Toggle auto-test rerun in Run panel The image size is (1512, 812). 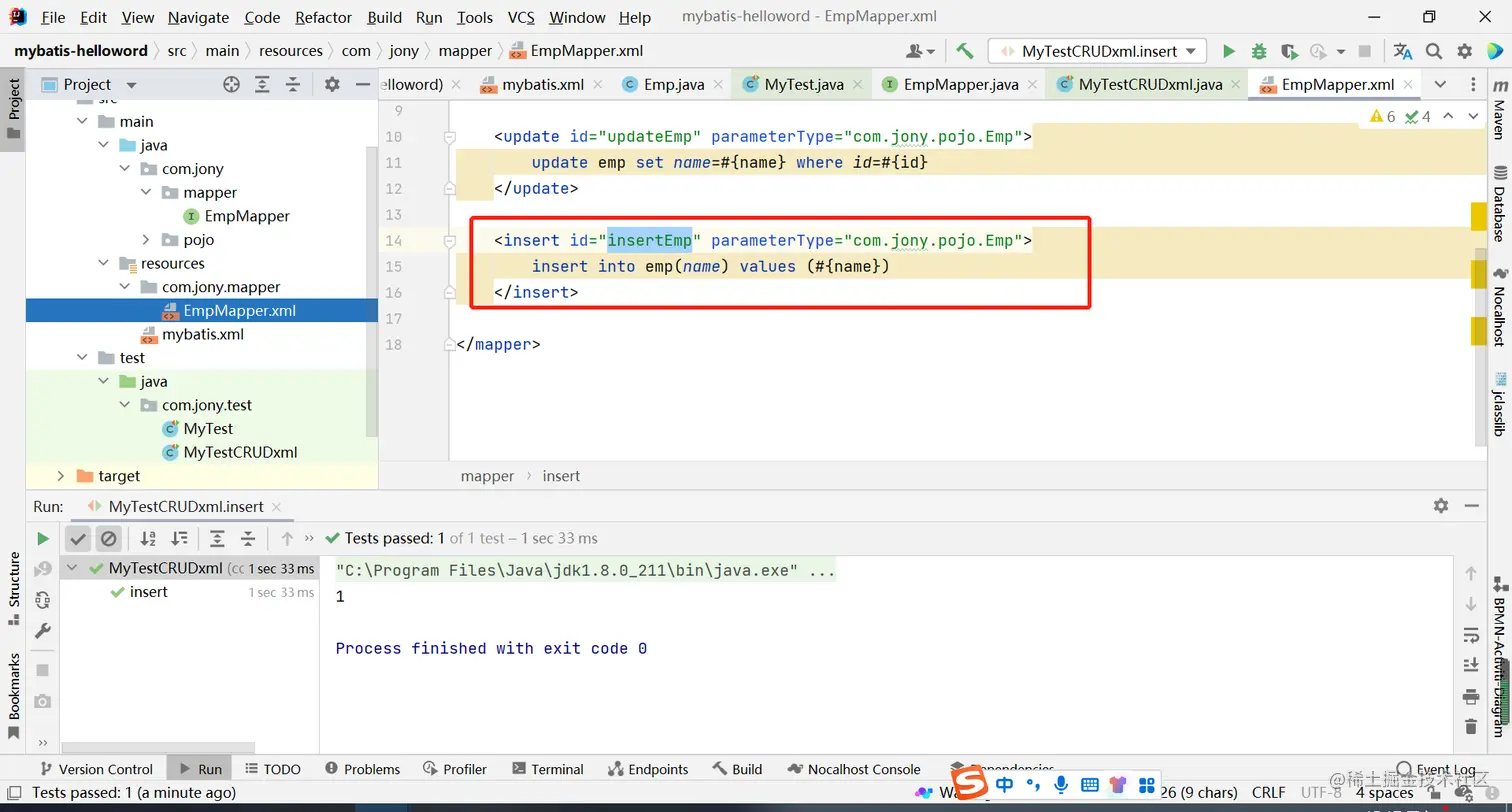[42, 600]
